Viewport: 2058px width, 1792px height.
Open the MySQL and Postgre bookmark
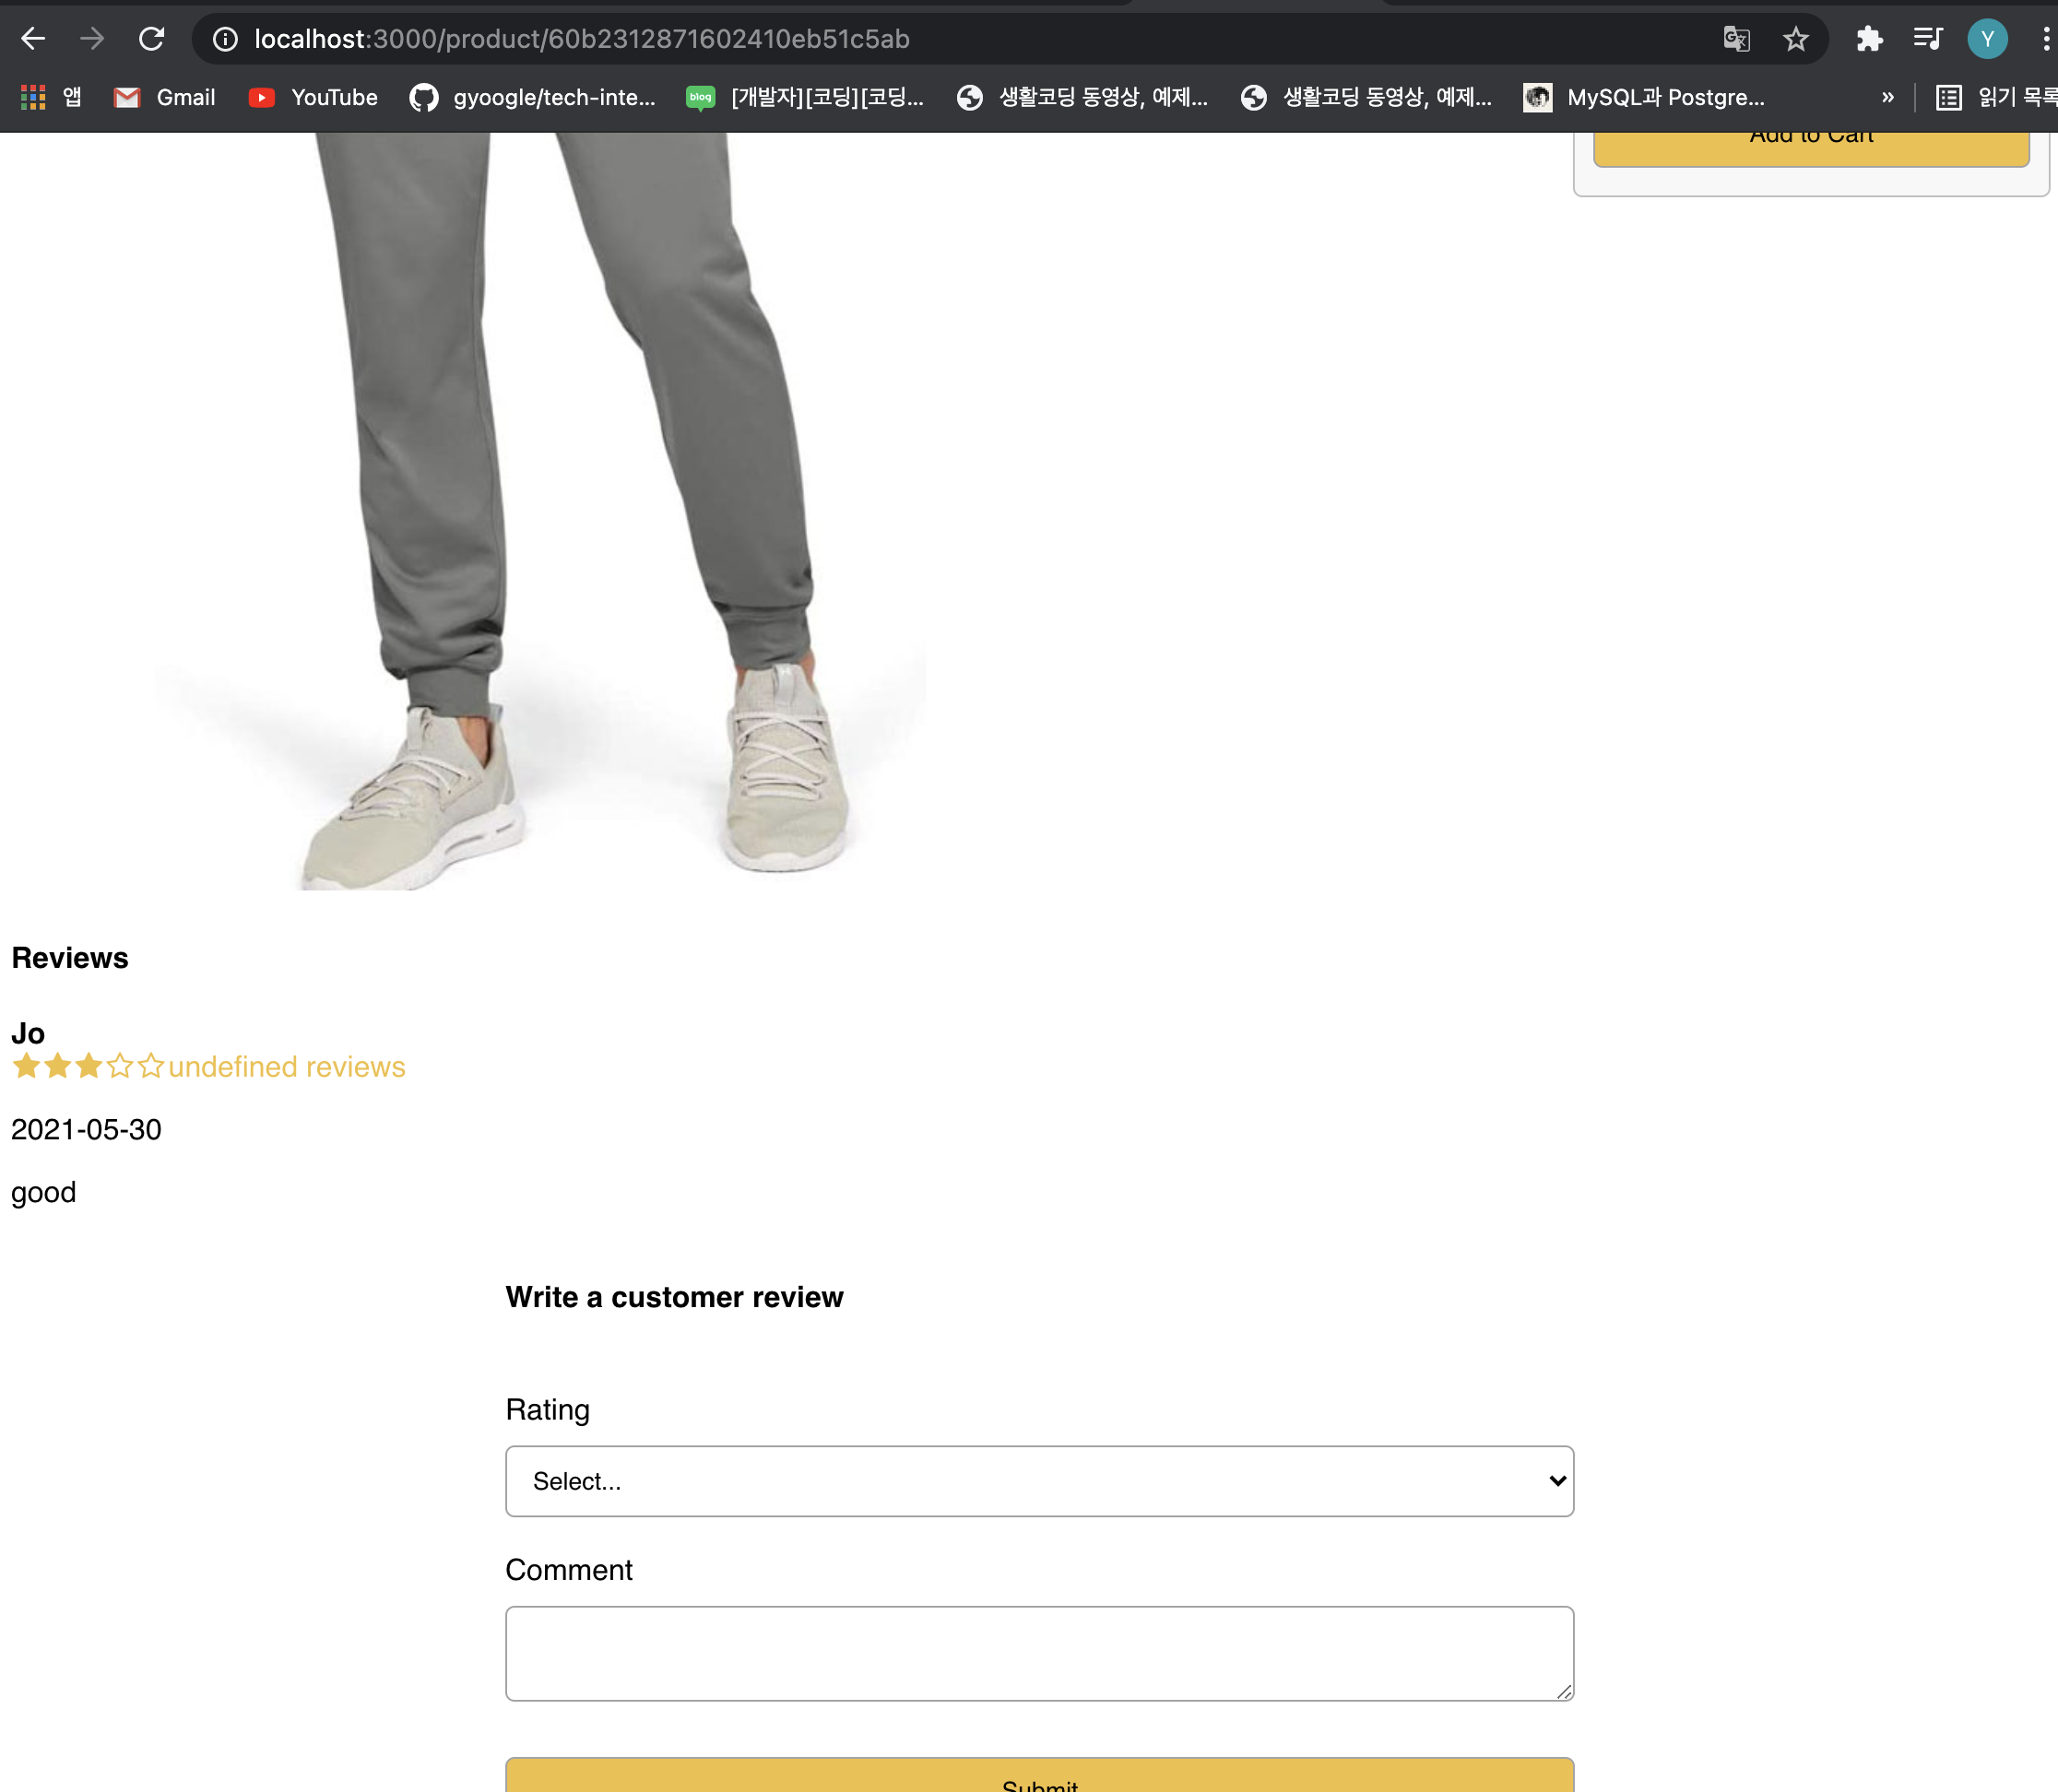pos(1644,97)
